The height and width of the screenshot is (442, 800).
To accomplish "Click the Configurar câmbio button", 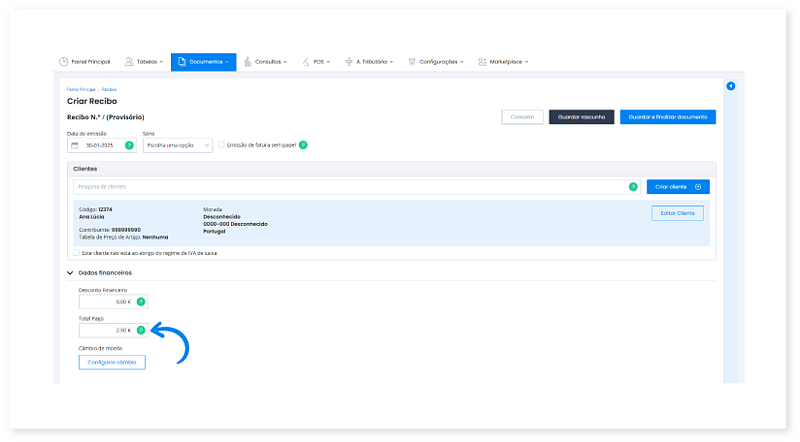I will 112,362.
